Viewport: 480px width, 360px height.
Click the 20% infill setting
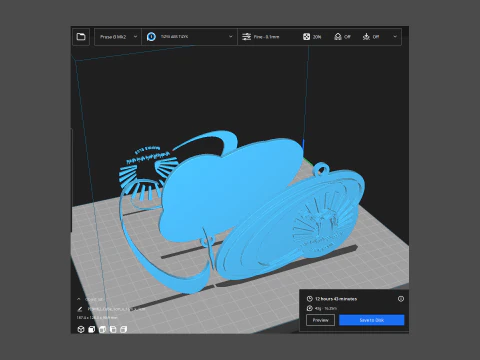pyautogui.click(x=312, y=37)
